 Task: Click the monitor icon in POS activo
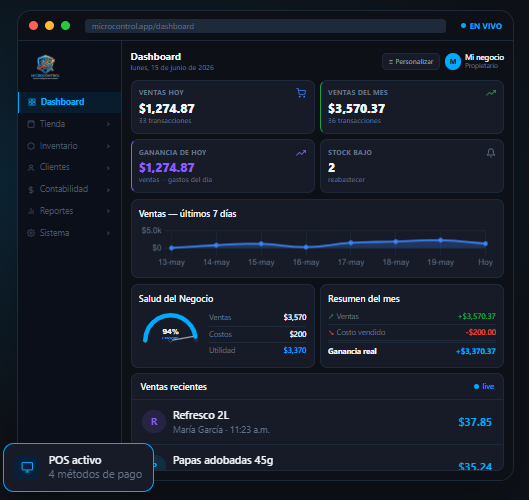(27, 467)
